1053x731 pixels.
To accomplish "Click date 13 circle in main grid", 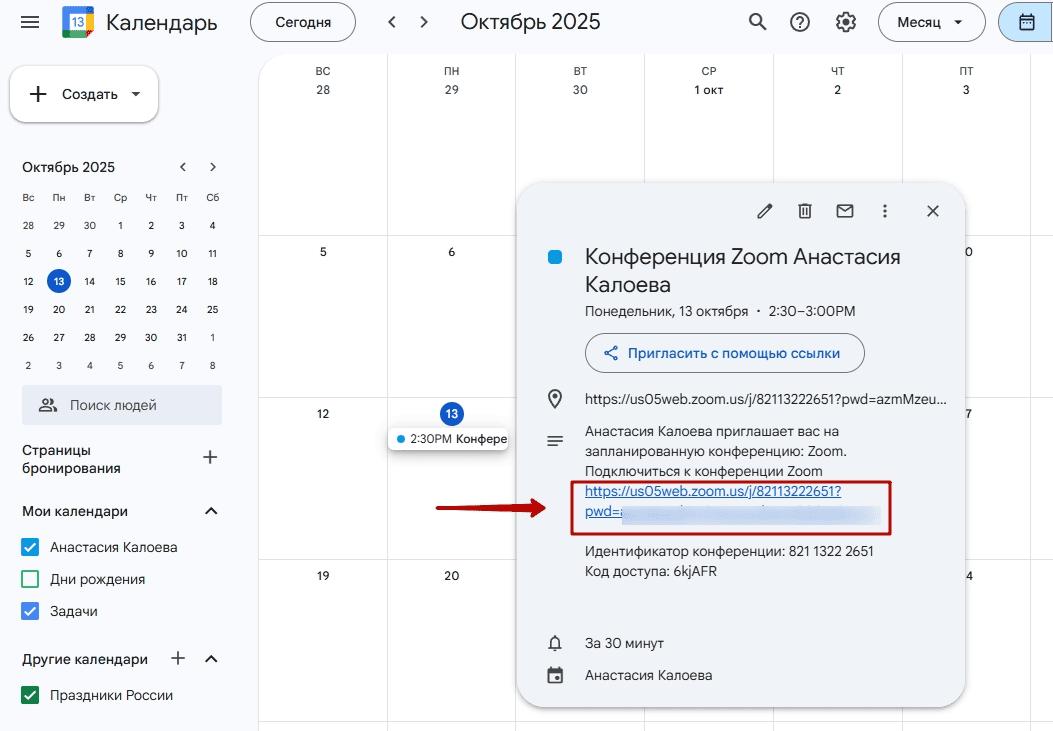I will pos(452,414).
